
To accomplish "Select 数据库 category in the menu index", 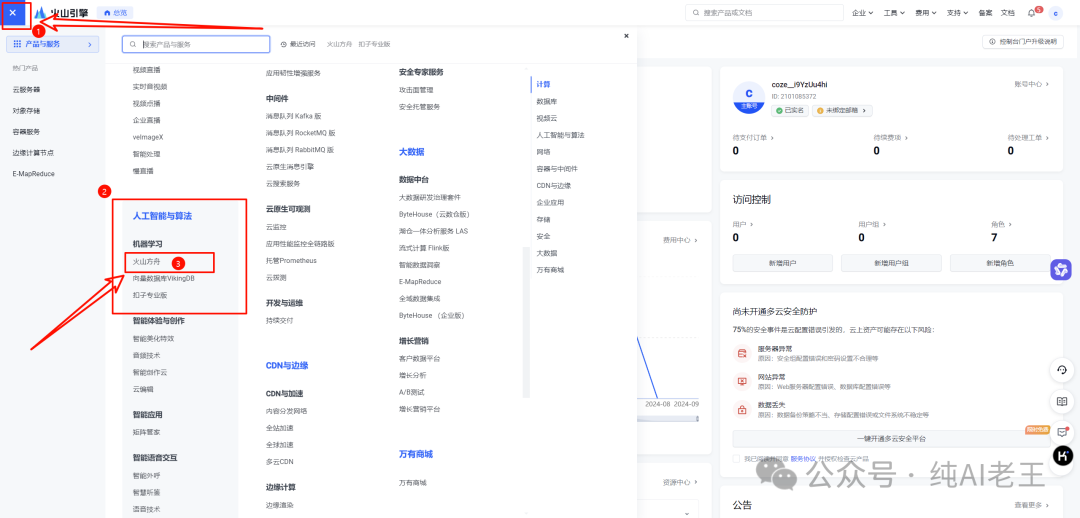I will (x=546, y=101).
